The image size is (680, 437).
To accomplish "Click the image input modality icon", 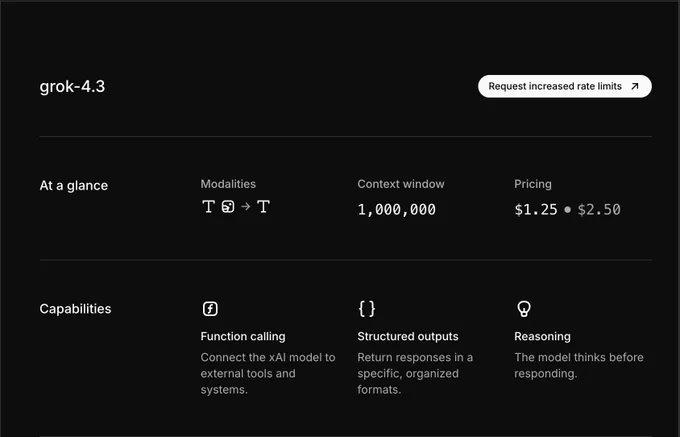I will [x=228, y=207].
